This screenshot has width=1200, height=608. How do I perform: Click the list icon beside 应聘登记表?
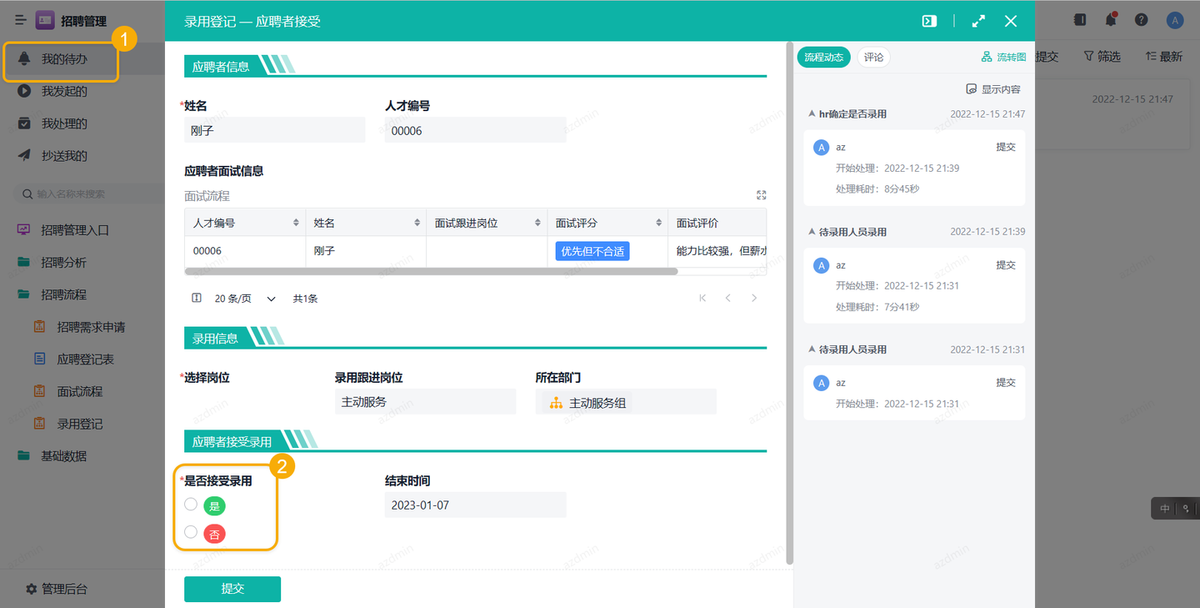tap(40, 359)
